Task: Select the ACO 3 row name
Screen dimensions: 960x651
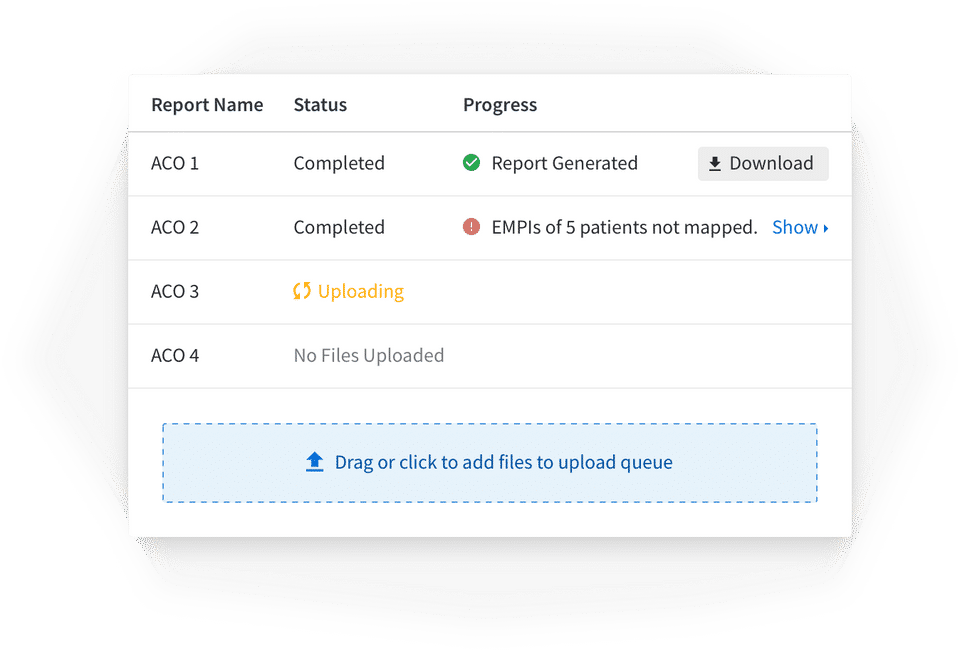Action: 175,291
